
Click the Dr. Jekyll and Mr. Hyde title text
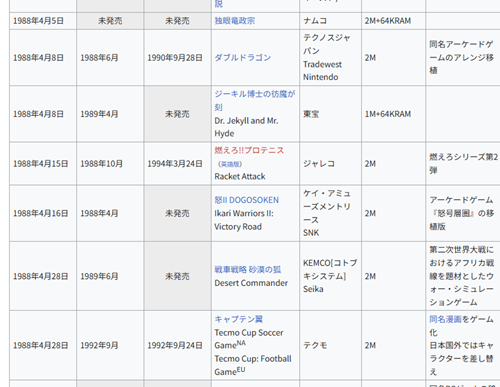(x=246, y=127)
